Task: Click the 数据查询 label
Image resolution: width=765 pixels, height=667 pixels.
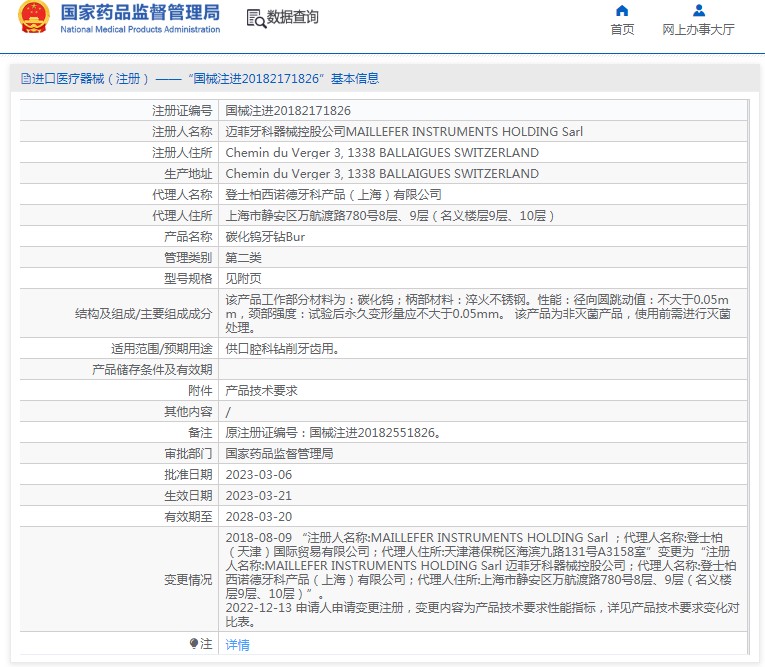Action: click(292, 17)
